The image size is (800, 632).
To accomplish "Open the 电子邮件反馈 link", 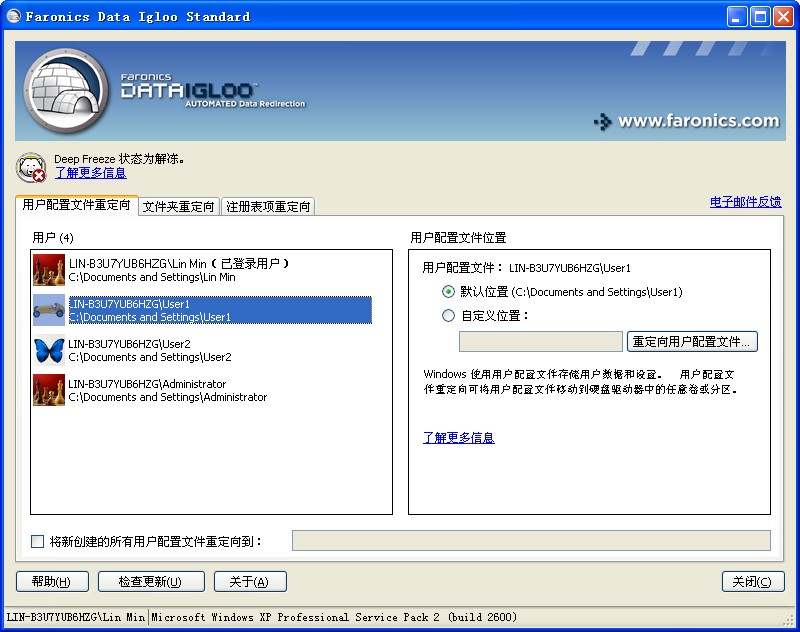I will coord(745,202).
